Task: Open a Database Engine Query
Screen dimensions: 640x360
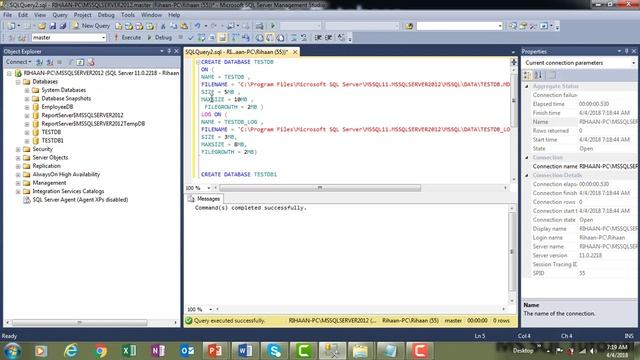Action: click(x=118, y=26)
